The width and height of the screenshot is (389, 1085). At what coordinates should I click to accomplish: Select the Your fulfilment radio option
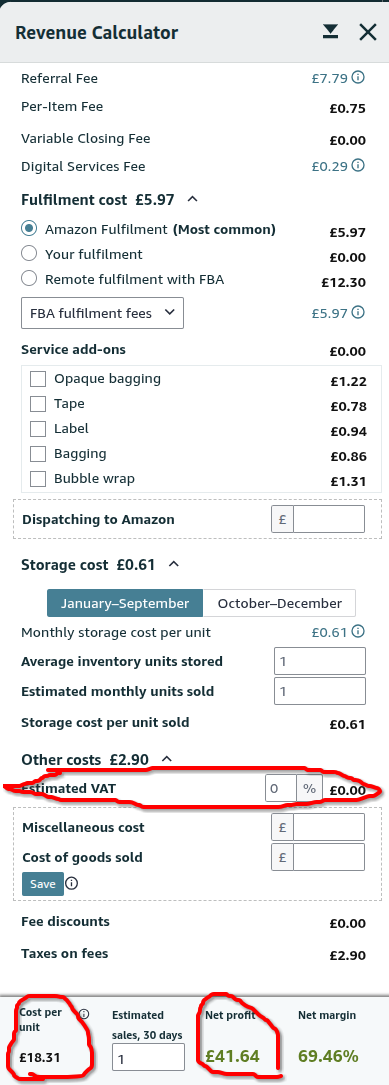tap(29, 254)
